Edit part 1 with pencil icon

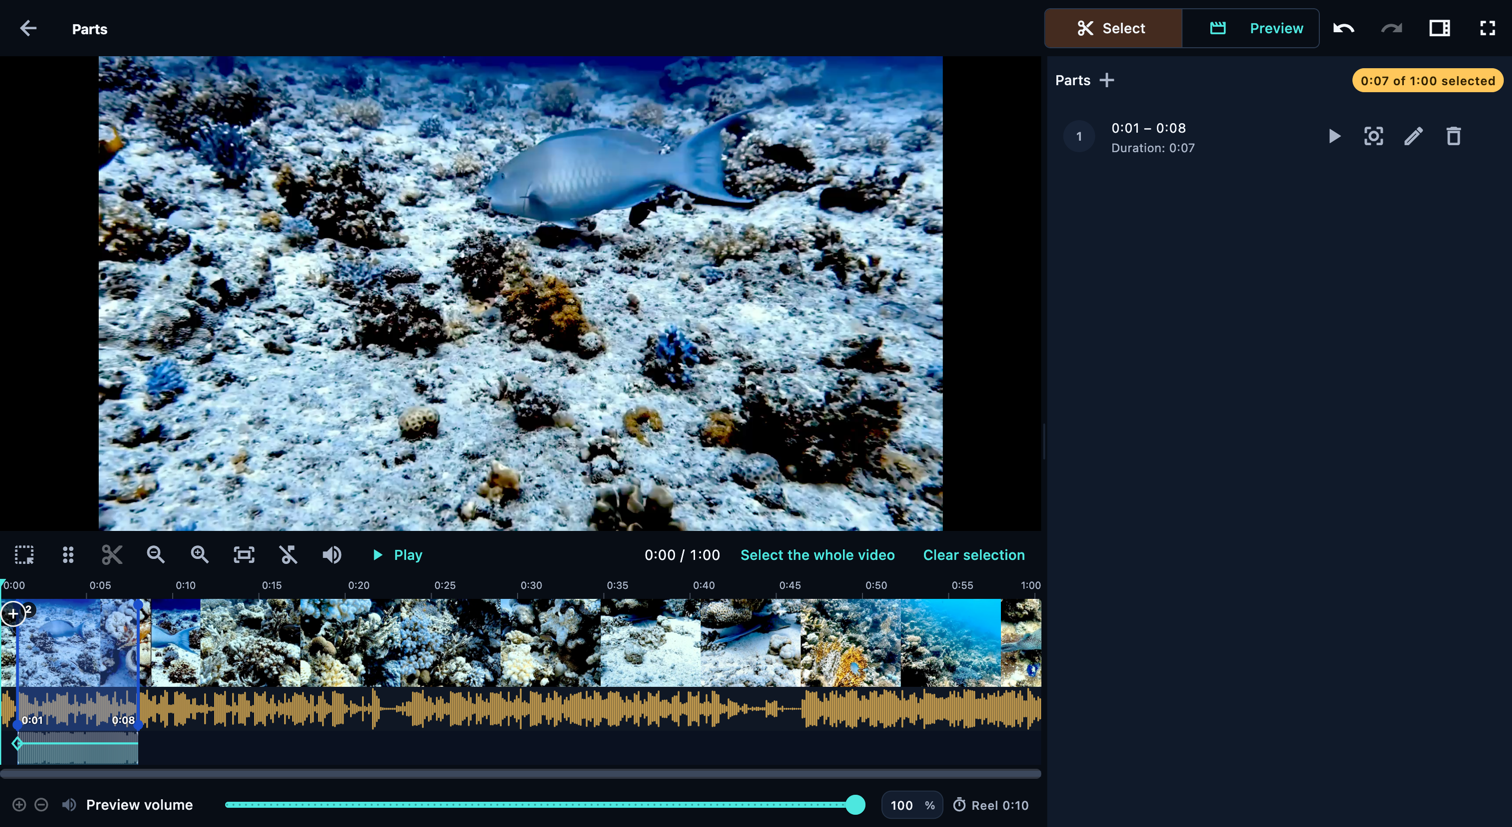[1413, 136]
